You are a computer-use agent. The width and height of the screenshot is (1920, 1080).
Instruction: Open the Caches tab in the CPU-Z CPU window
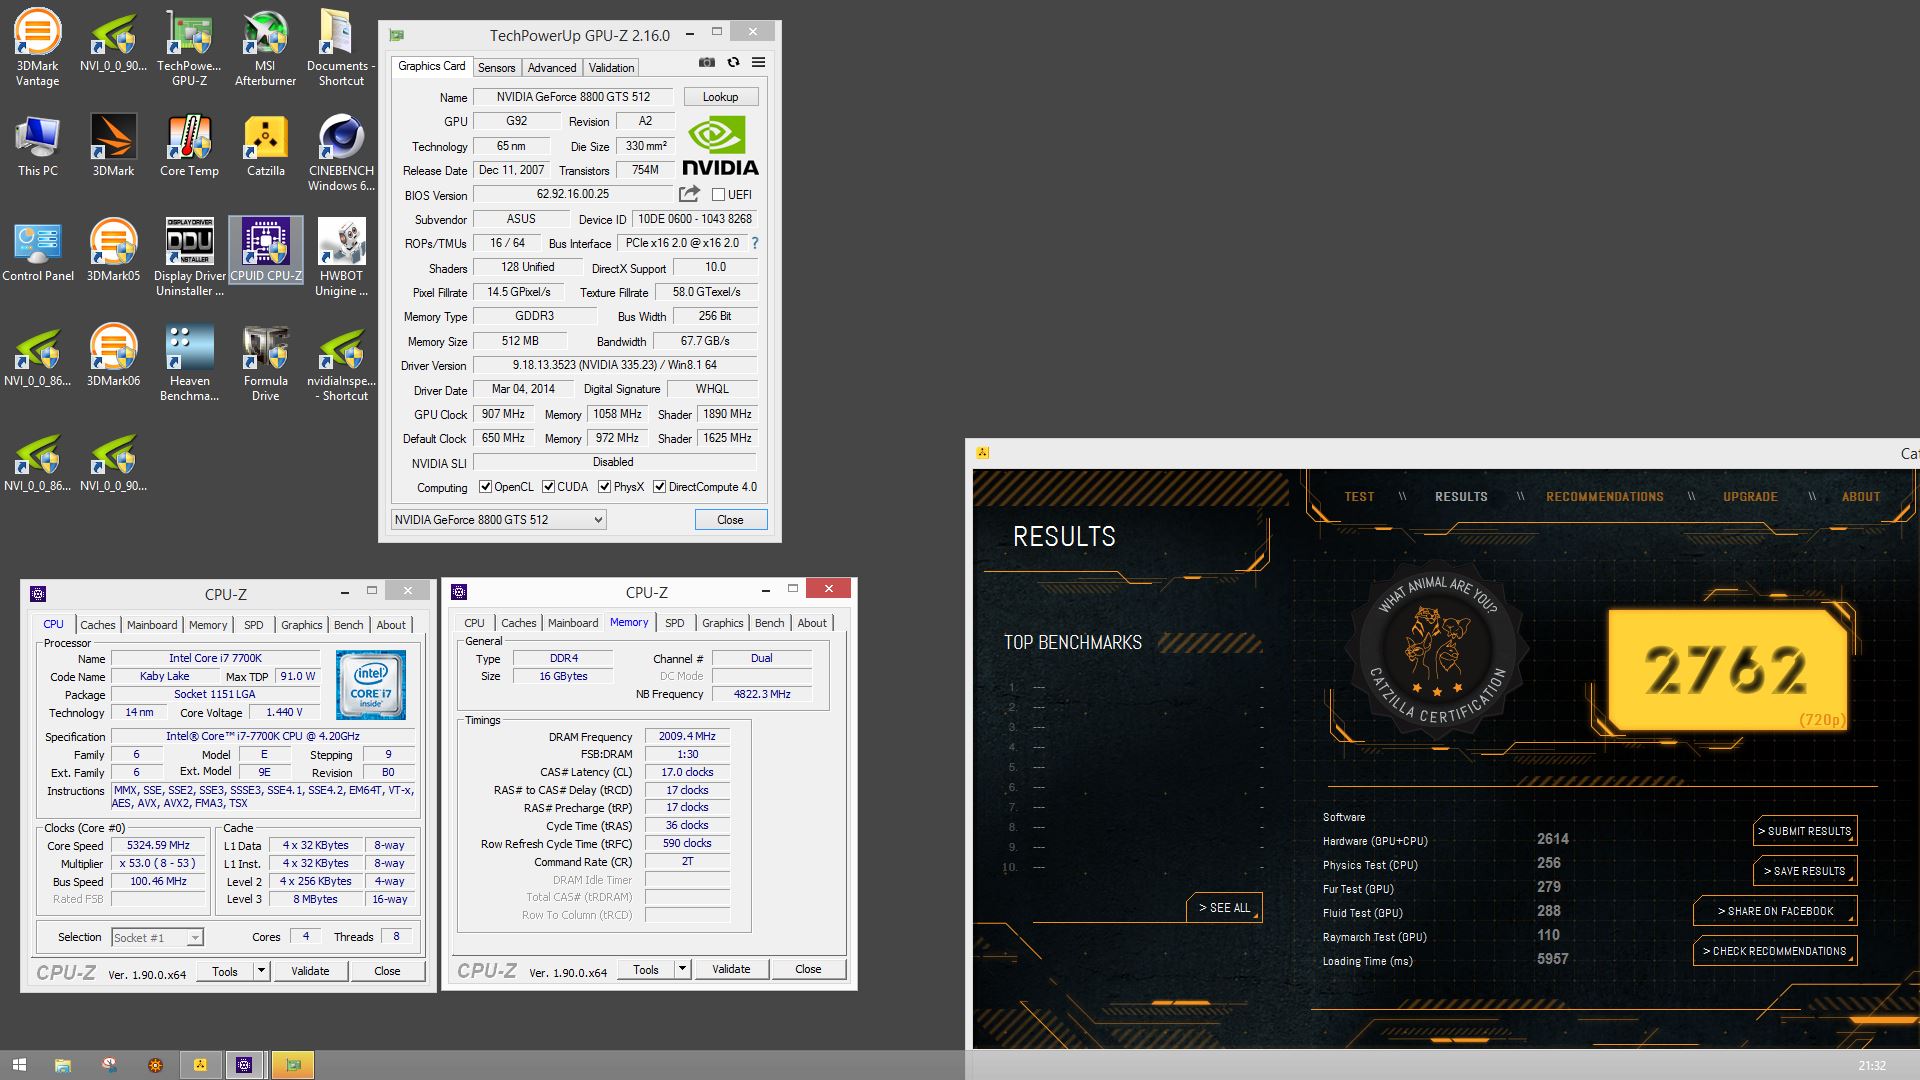(x=98, y=625)
